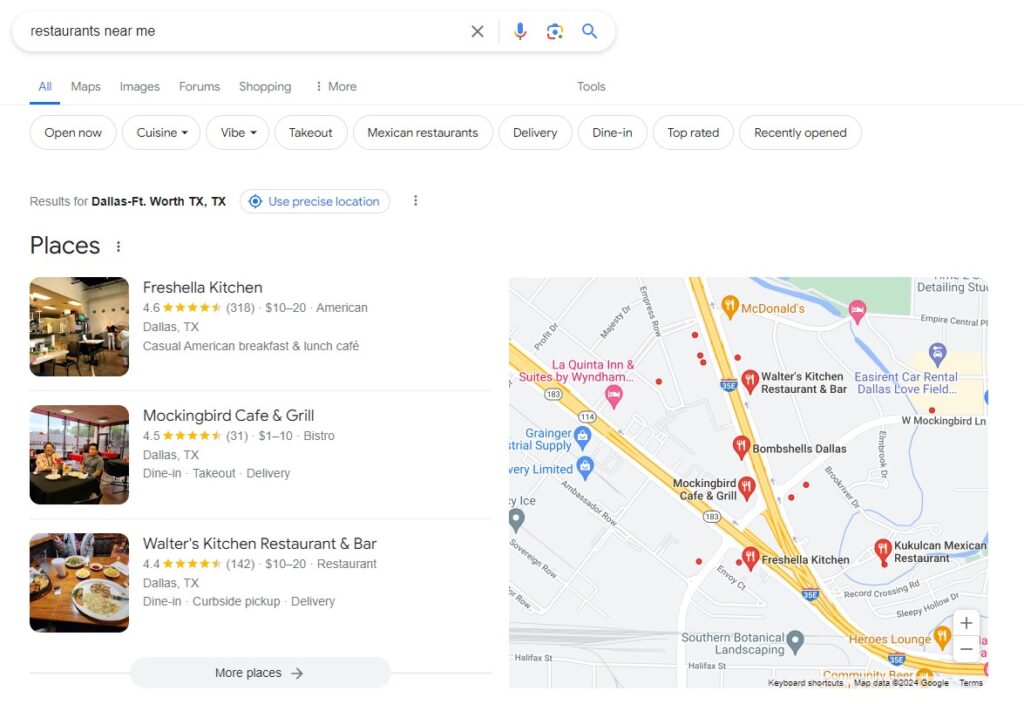Screen dimensions: 1024x704
Task: Open Freshella Kitchen photo thumbnail
Action: tap(79, 327)
